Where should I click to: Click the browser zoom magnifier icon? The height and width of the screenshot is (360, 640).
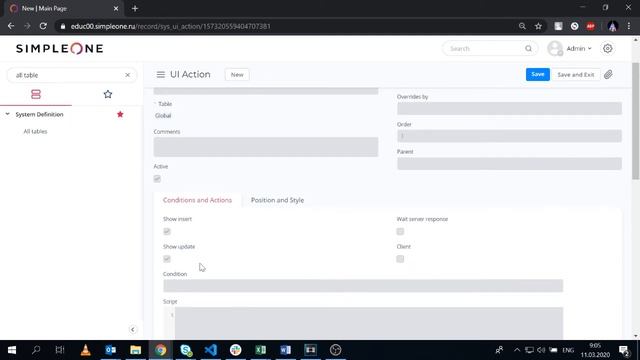[522, 26]
